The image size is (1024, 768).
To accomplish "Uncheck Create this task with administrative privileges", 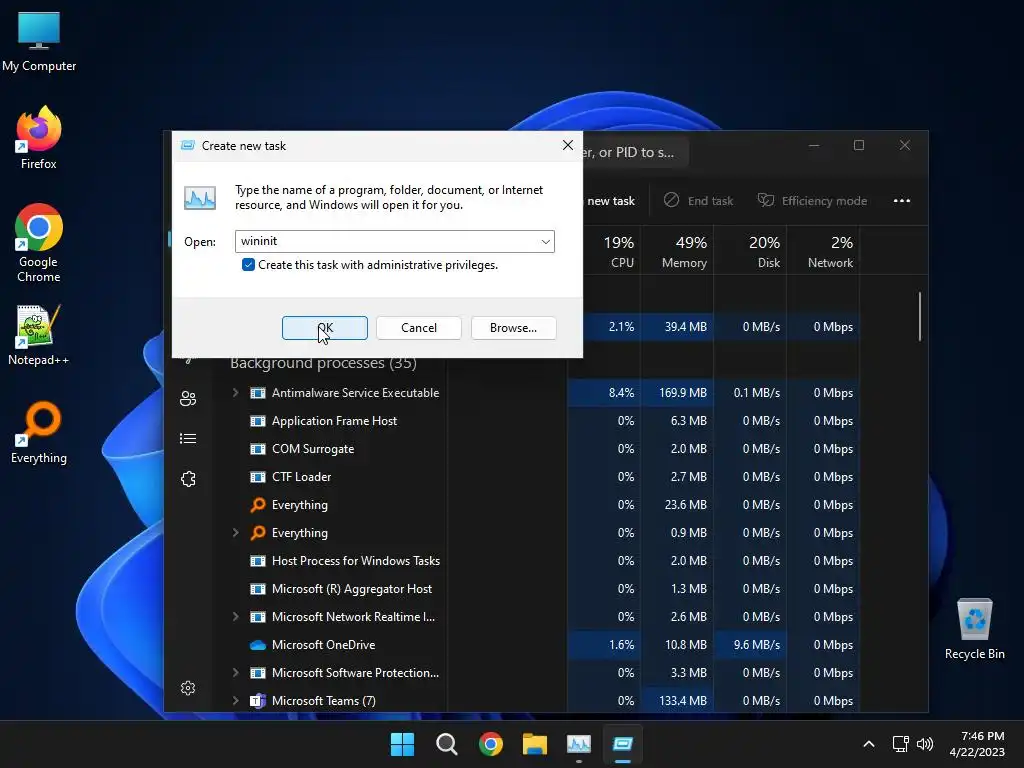I will (248, 264).
